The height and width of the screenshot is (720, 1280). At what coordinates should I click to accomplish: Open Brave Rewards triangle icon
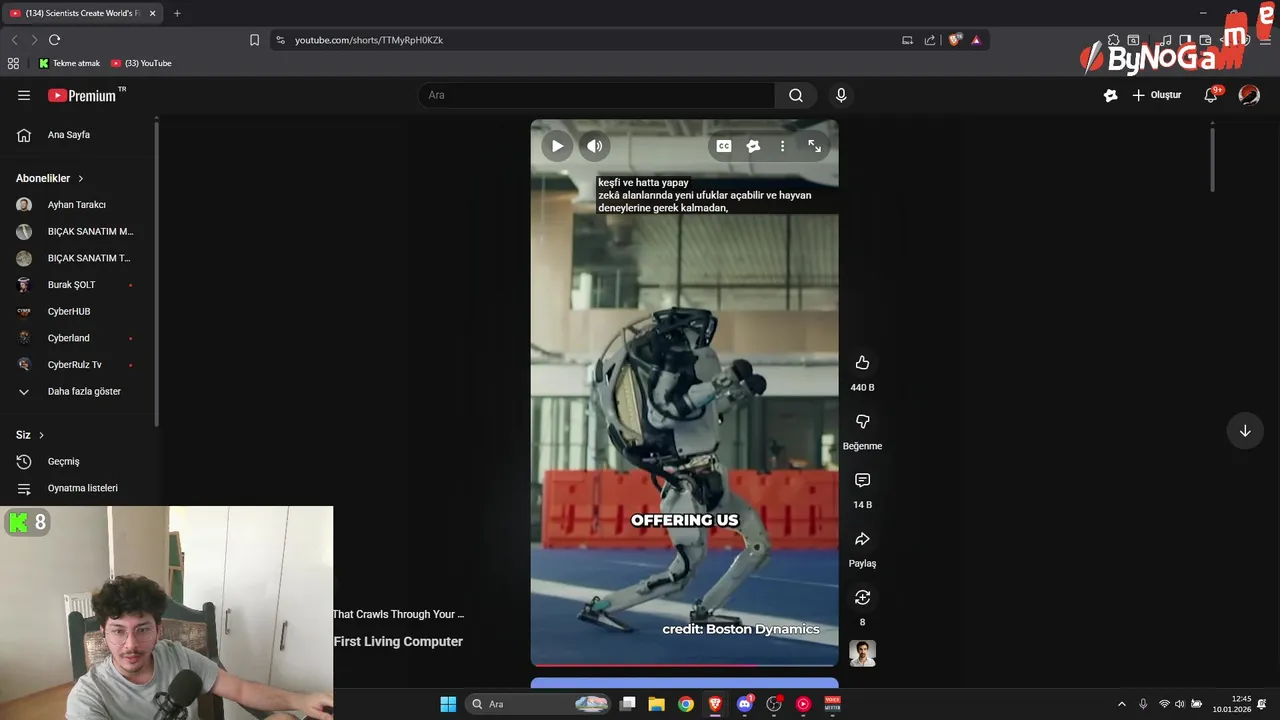(976, 40)
